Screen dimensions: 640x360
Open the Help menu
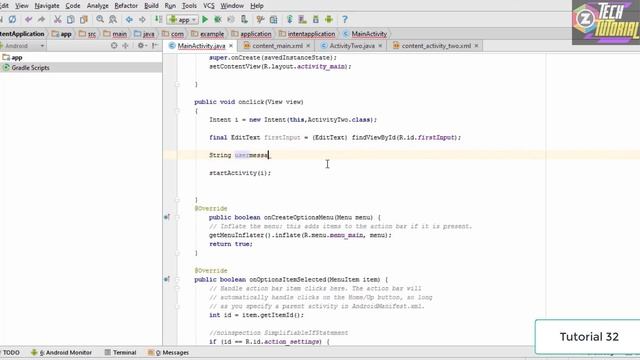pyautogui.click(x=257, y=6)
